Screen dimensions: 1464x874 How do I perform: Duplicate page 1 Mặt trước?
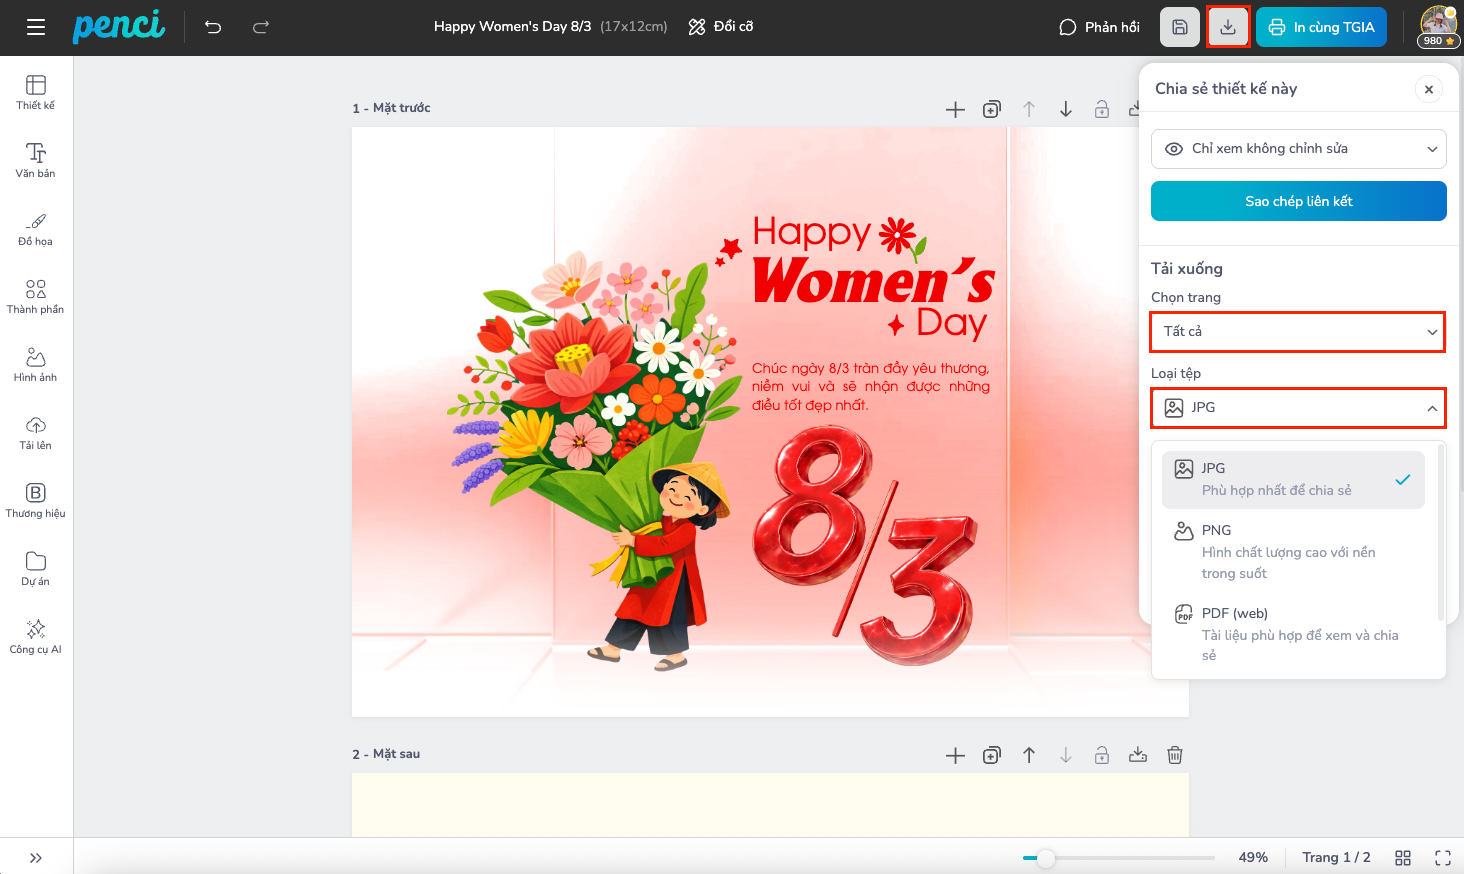click(x=992, y=109)
